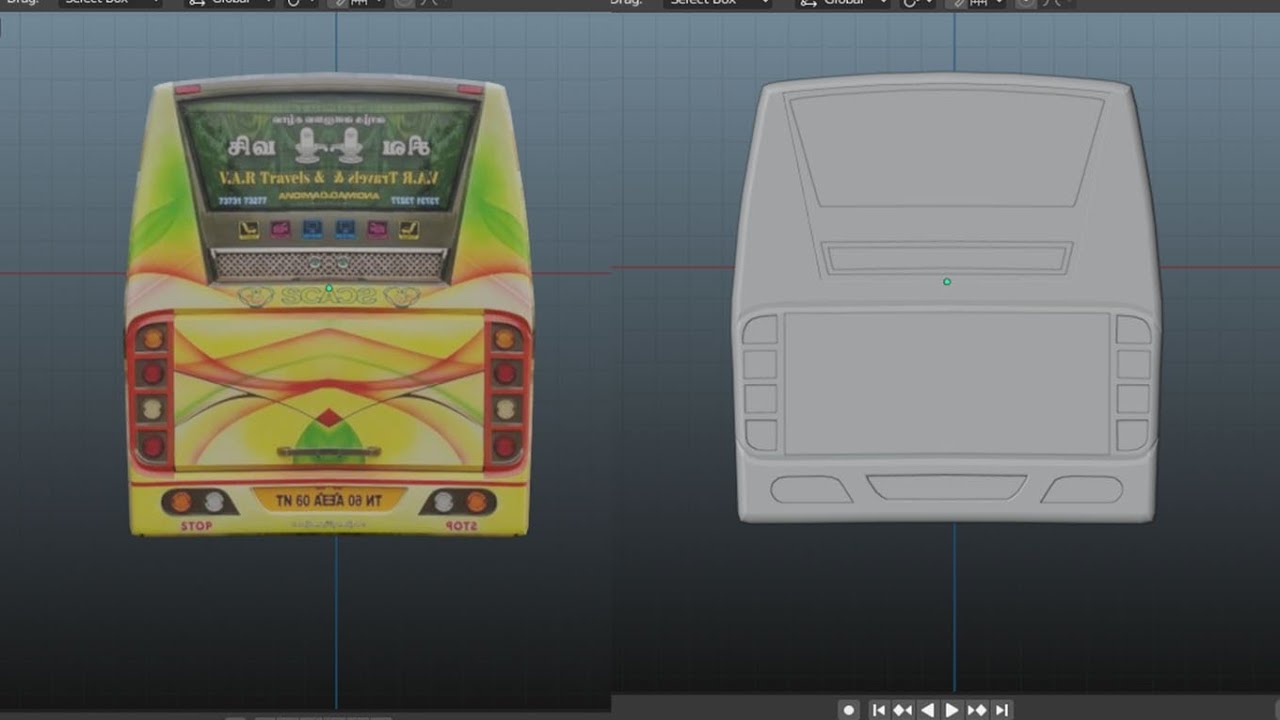Open snapping options in left viewport header

point(365,3)
